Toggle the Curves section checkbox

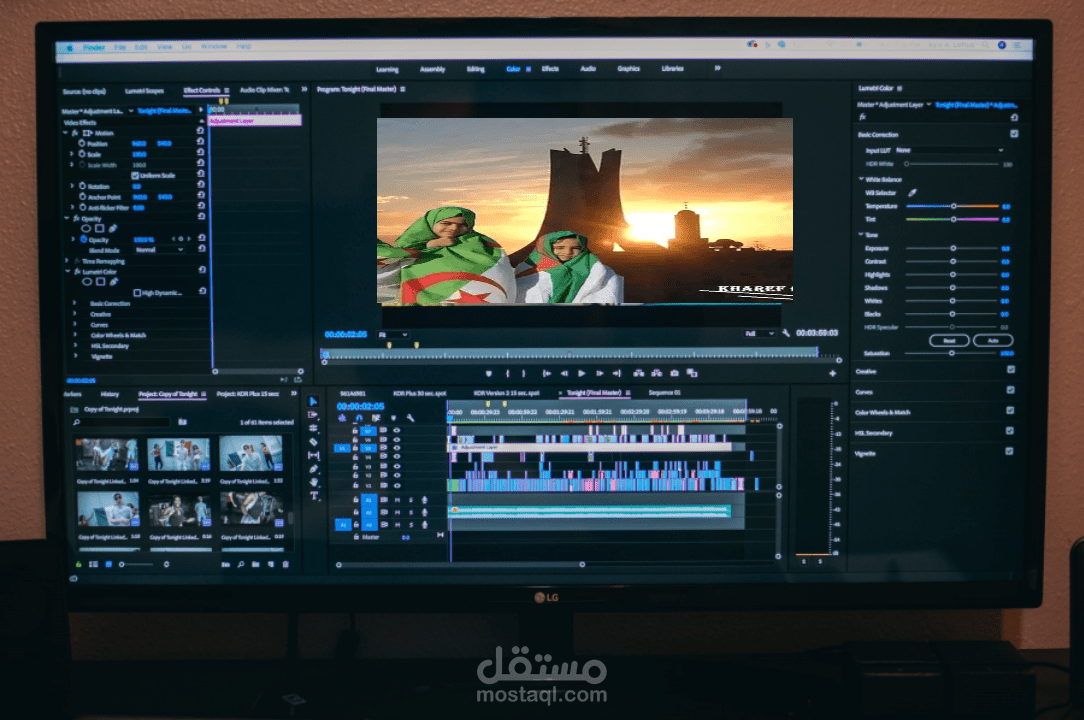click(x=1011, y=390)
